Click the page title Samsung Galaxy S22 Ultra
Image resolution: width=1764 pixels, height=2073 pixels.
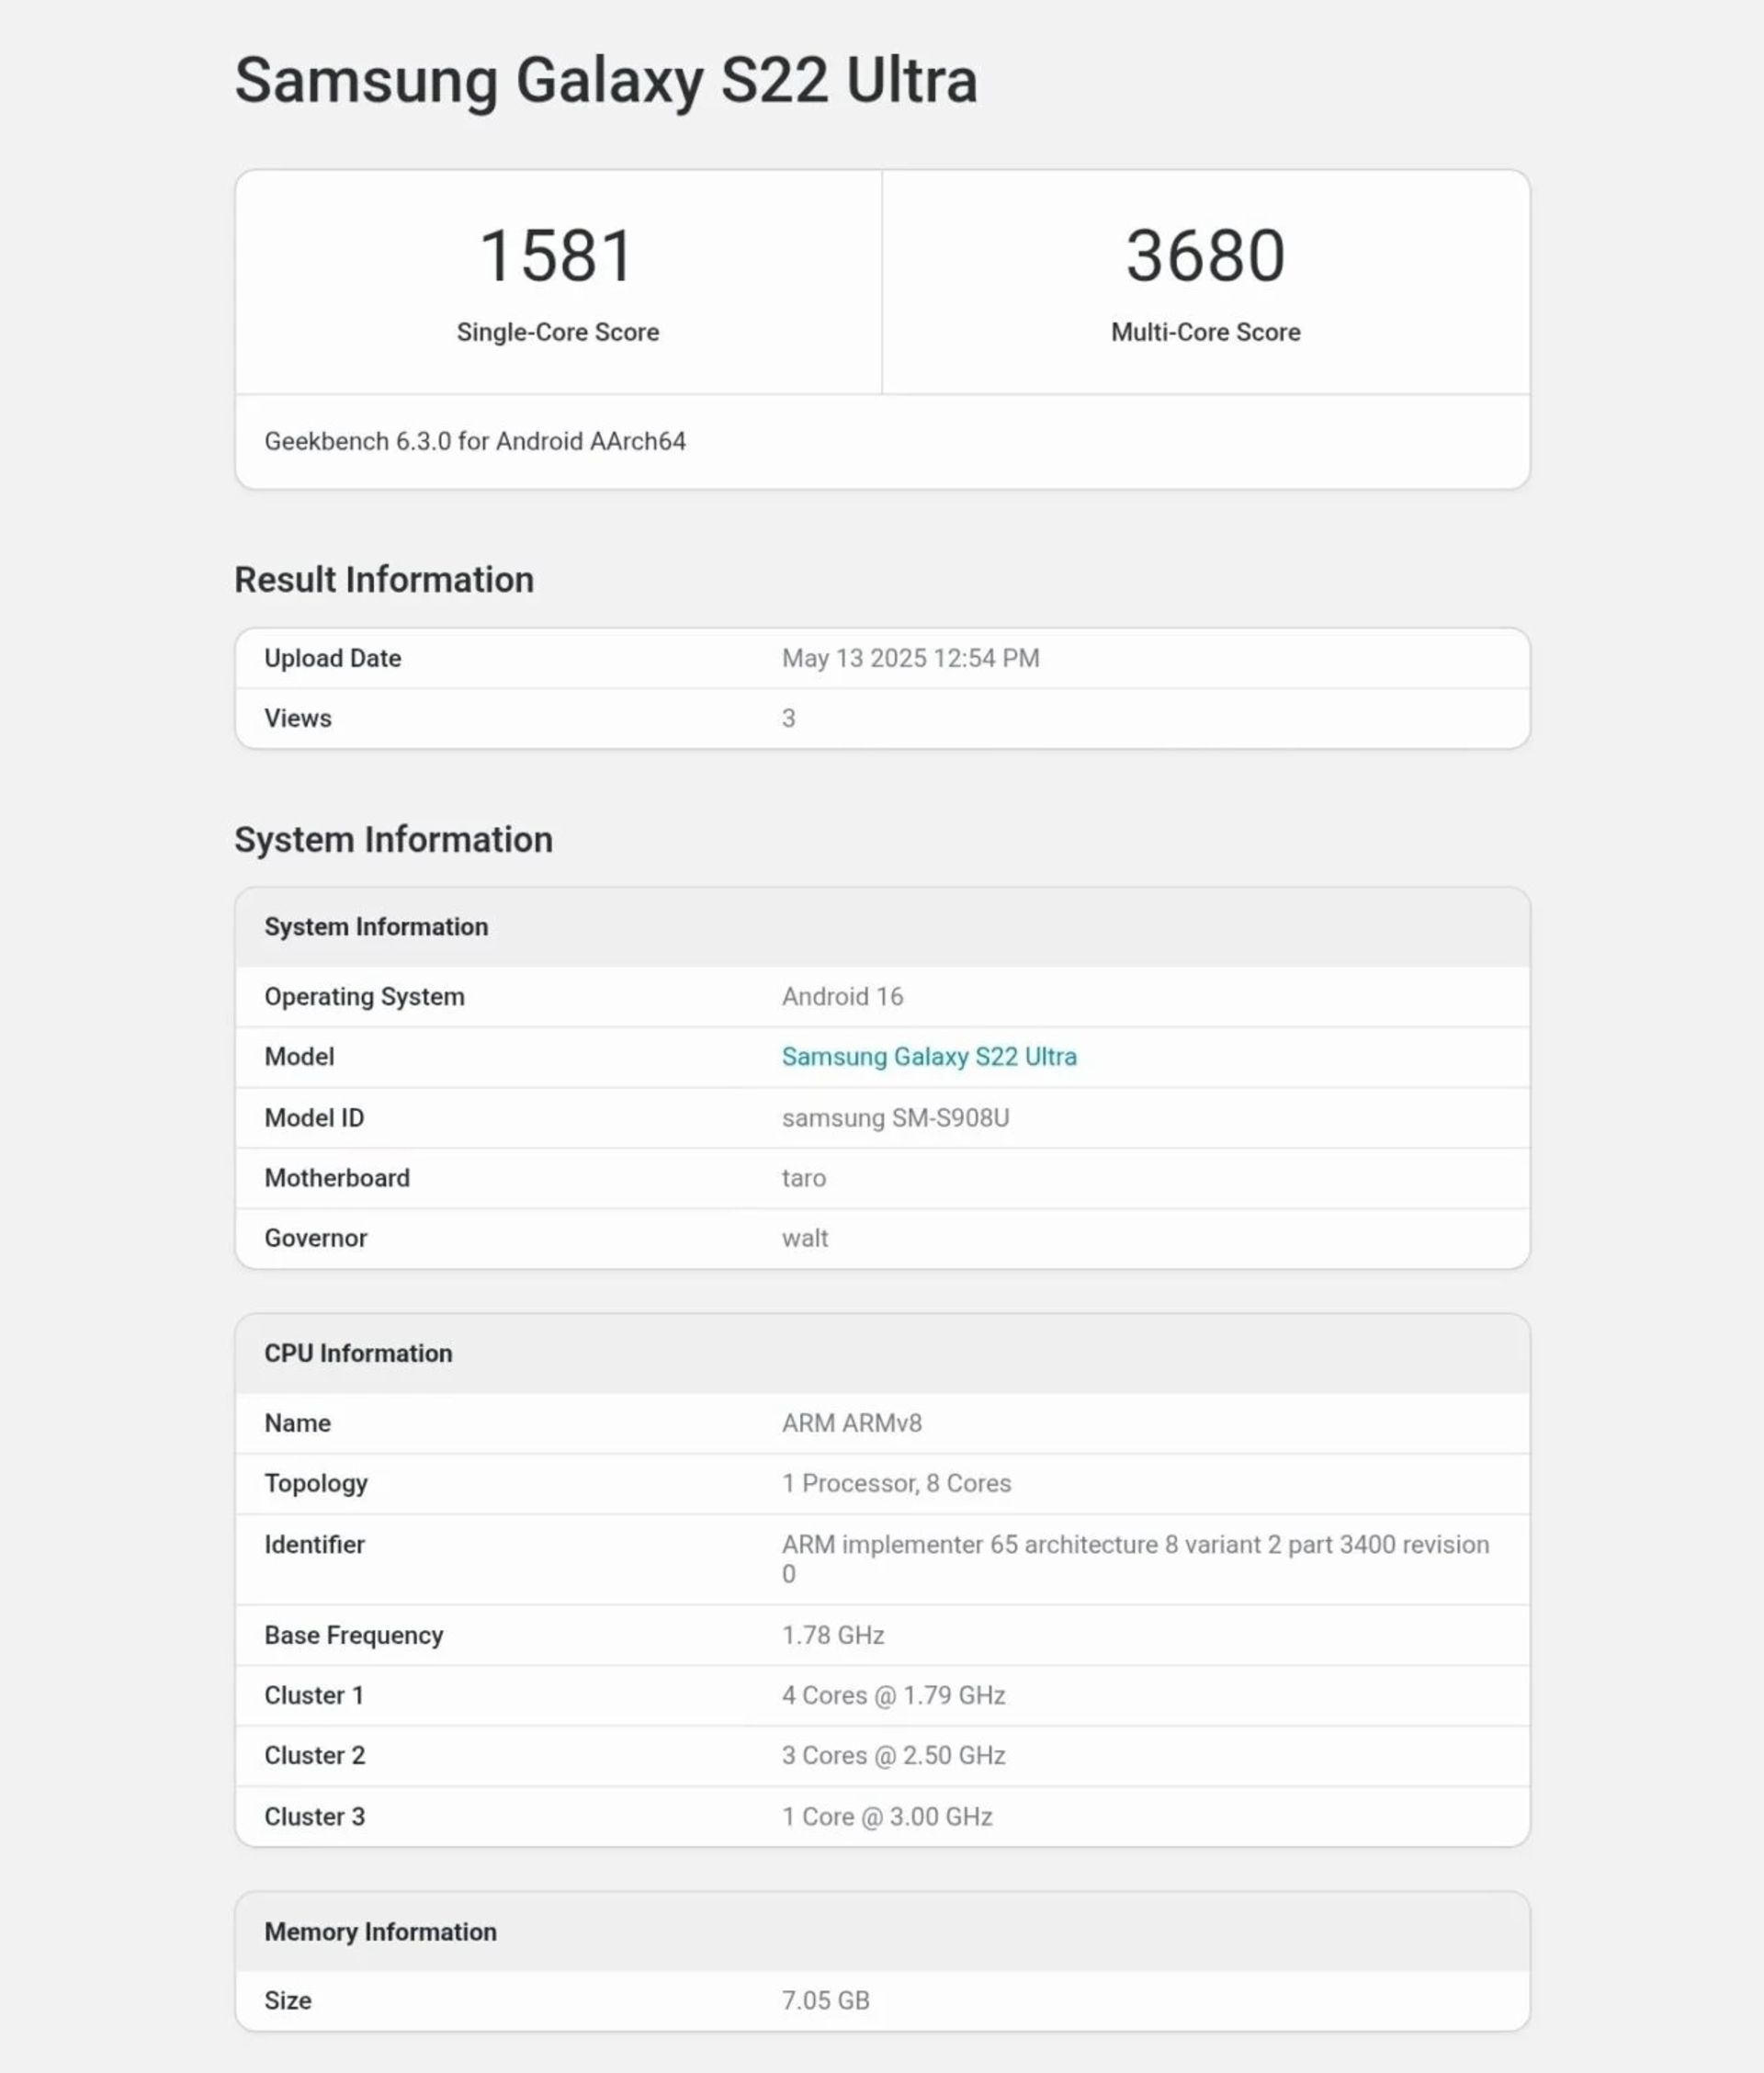click(605, 80)
